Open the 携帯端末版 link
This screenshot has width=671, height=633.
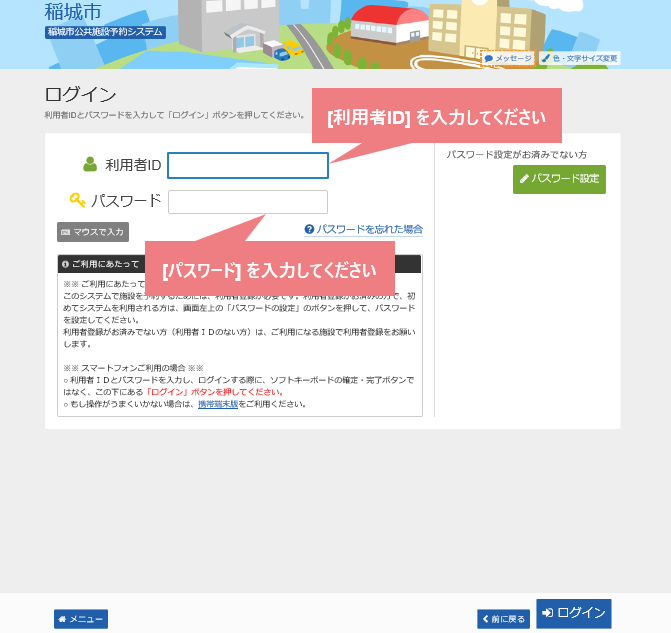[x=218, y=404]
